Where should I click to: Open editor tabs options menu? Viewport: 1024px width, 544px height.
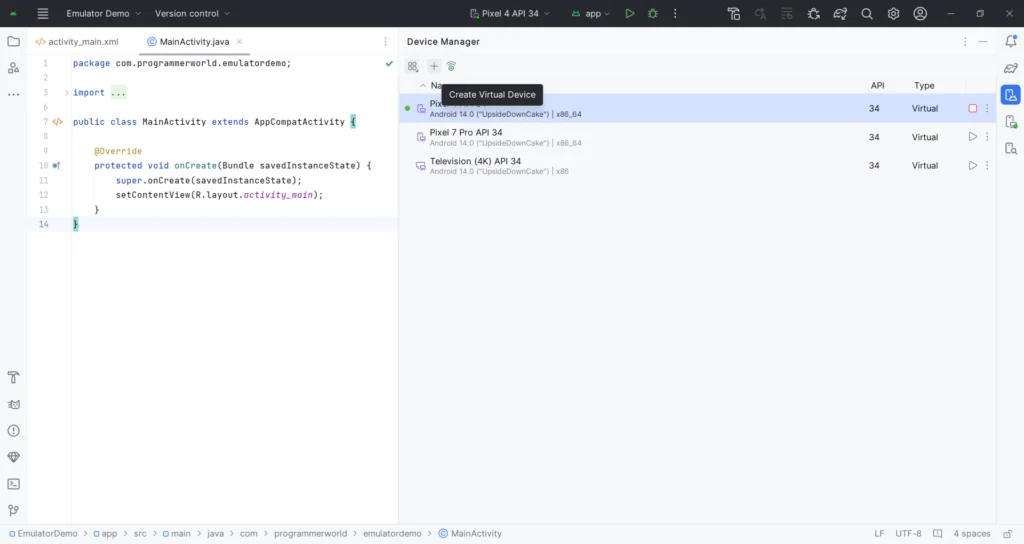(x=385, y=42)
